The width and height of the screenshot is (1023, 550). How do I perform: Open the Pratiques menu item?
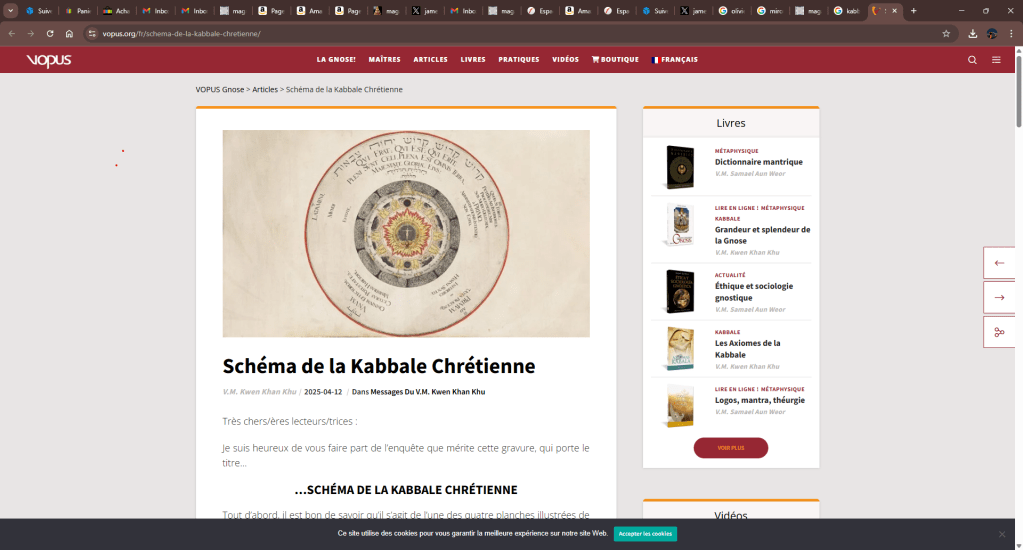[518, 60]
